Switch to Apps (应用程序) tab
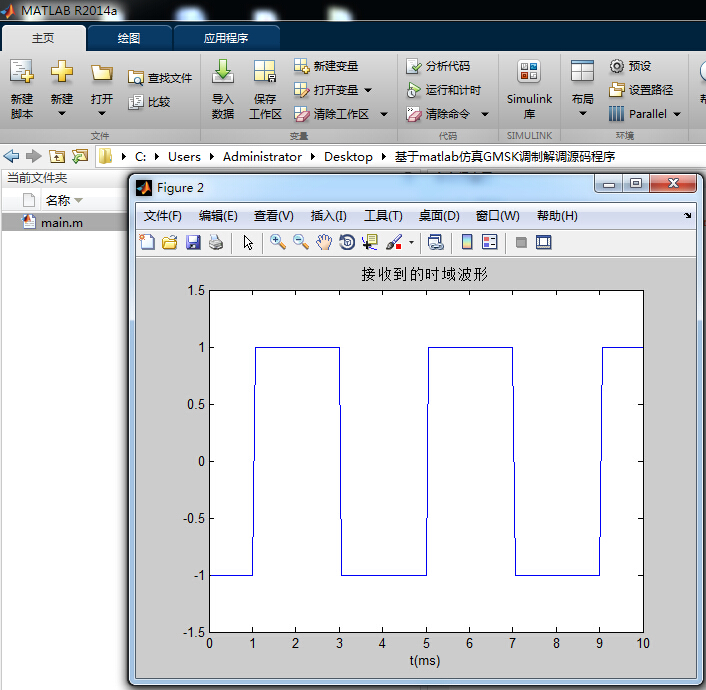Viewport: 706px width, 690px height. 226,38
